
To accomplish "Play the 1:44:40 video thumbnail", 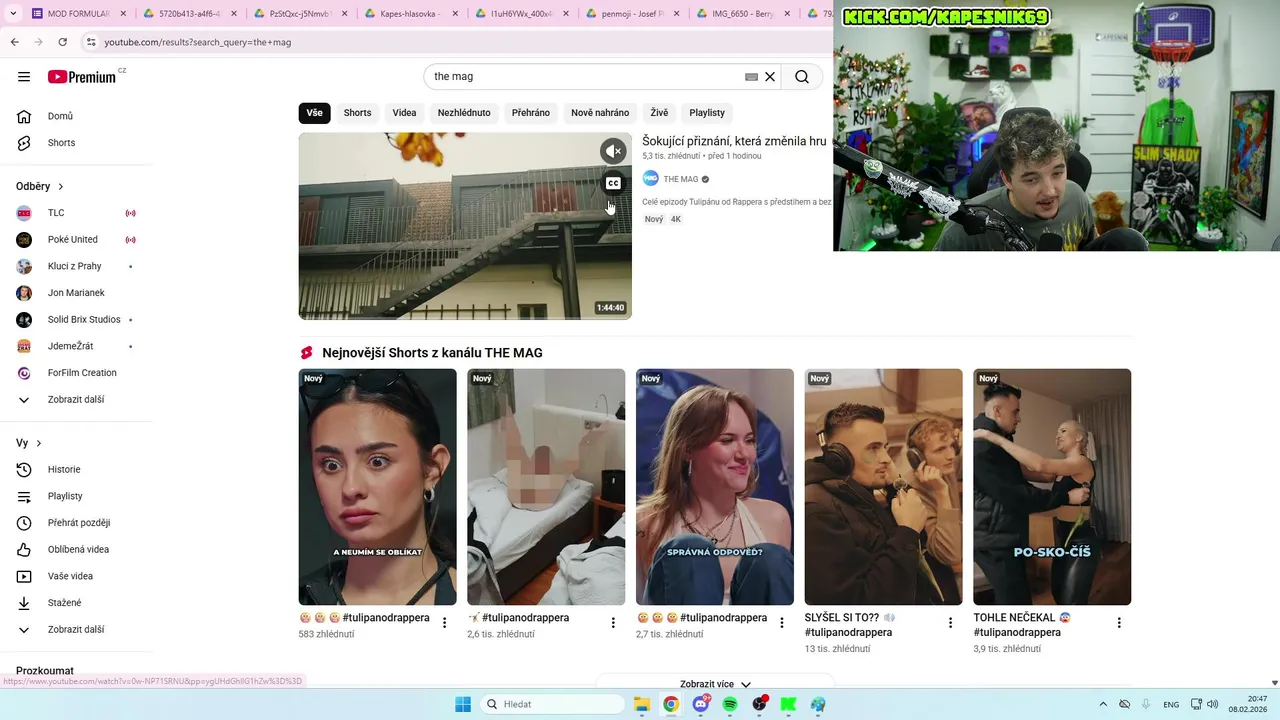I will tap(465, 226).
